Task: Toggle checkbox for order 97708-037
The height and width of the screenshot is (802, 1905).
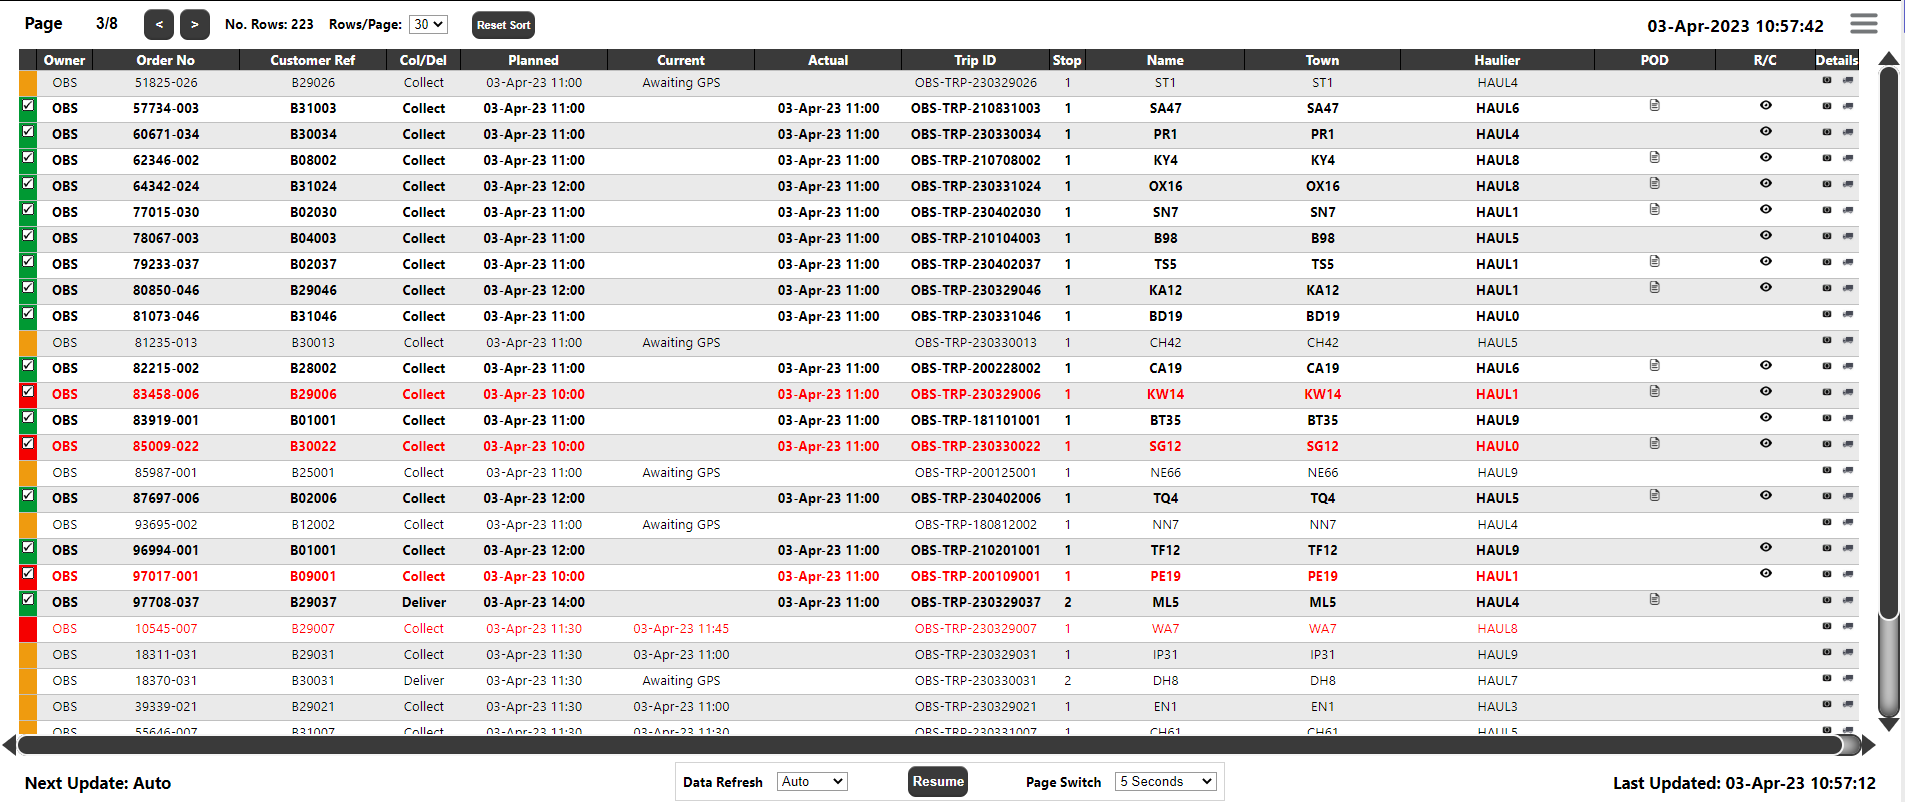Action: 28,599
